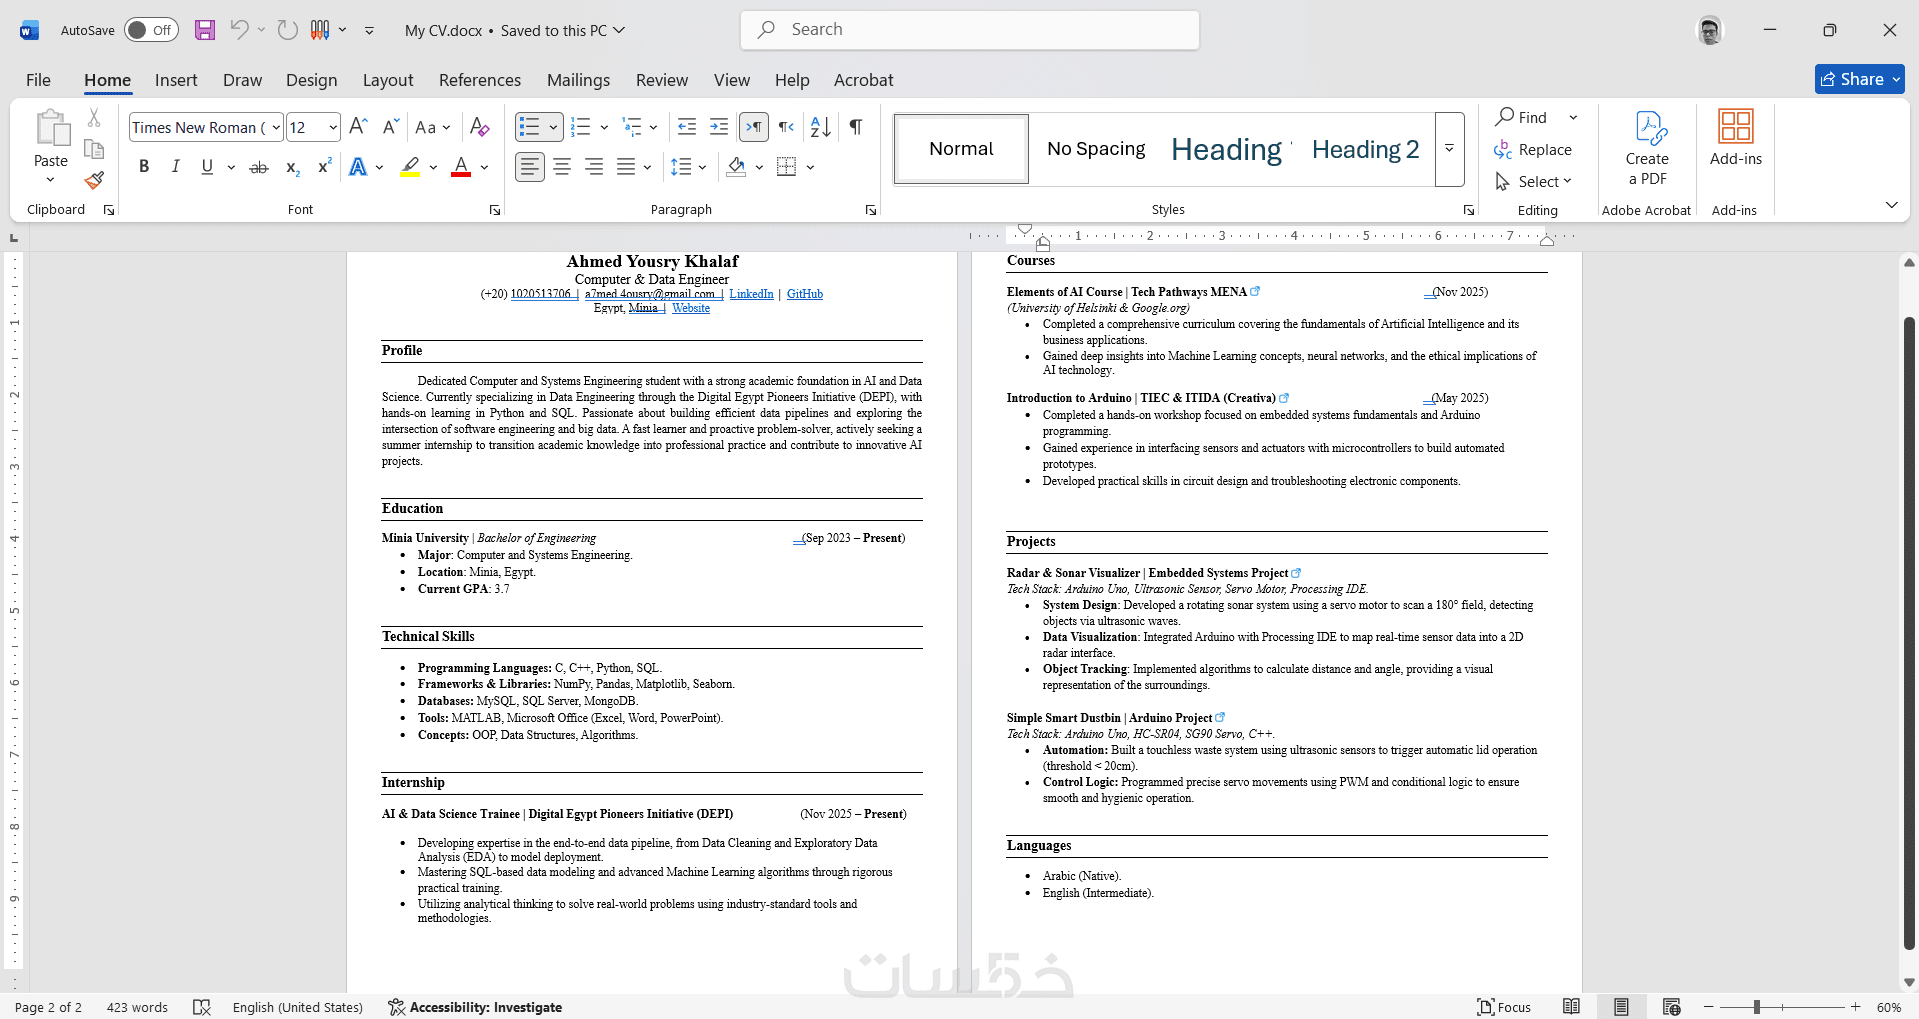Click the vertical scrollbar thumb
1919x1019 pixels.
(1909, 632)
